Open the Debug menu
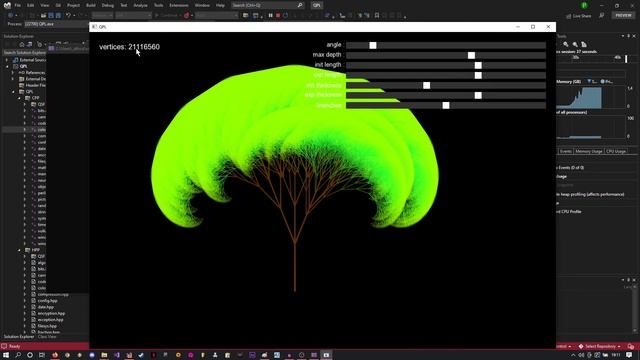 point(108,5)
